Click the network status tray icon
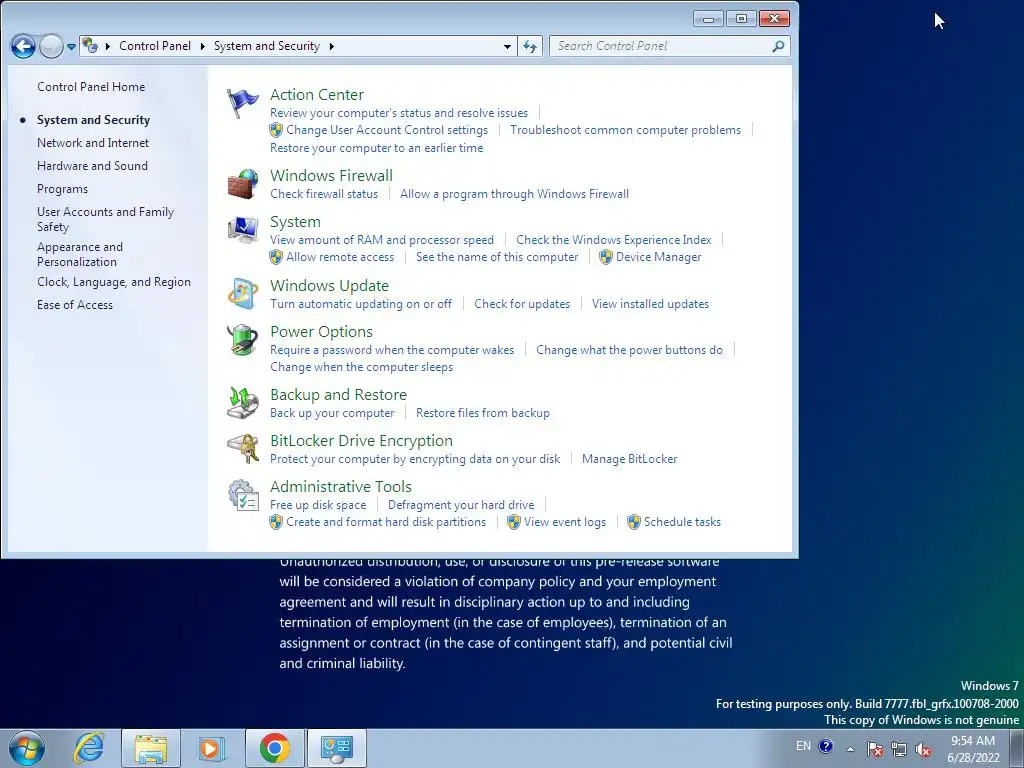 click(x=899, y=749)
